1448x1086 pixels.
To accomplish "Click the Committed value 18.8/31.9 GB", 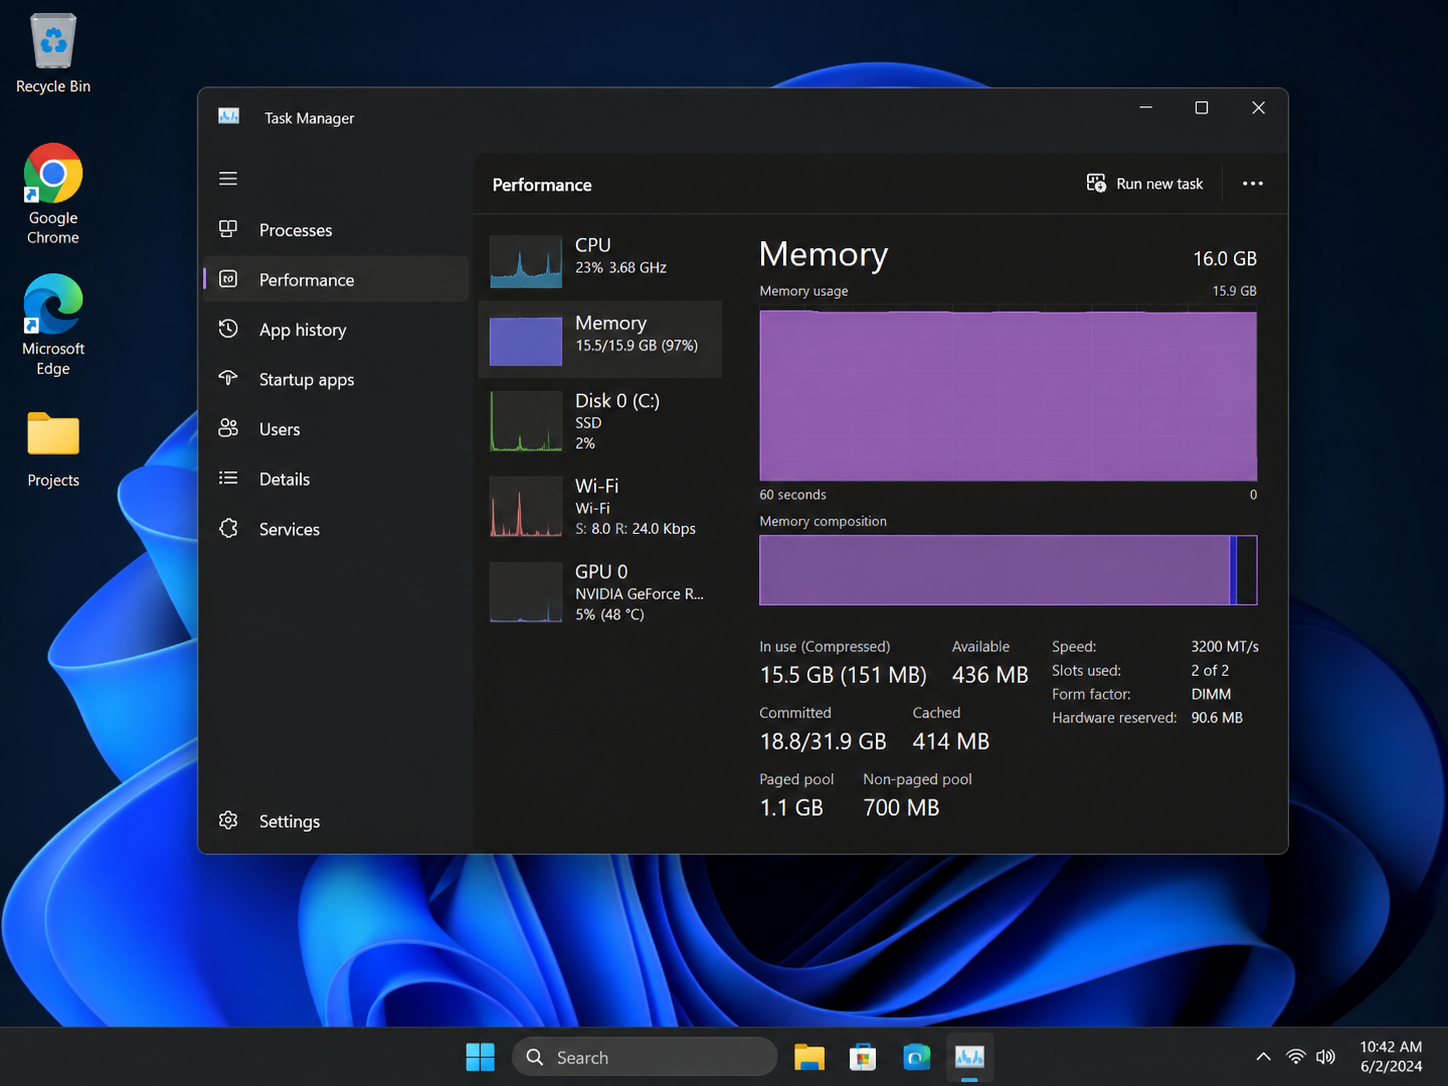I will [x=823, y=741].
